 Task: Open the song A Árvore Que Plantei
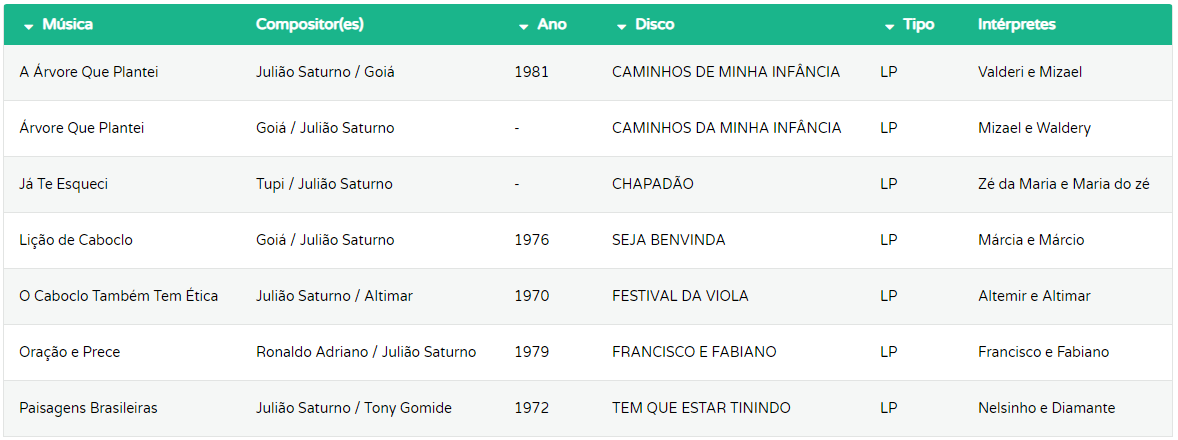89,72
